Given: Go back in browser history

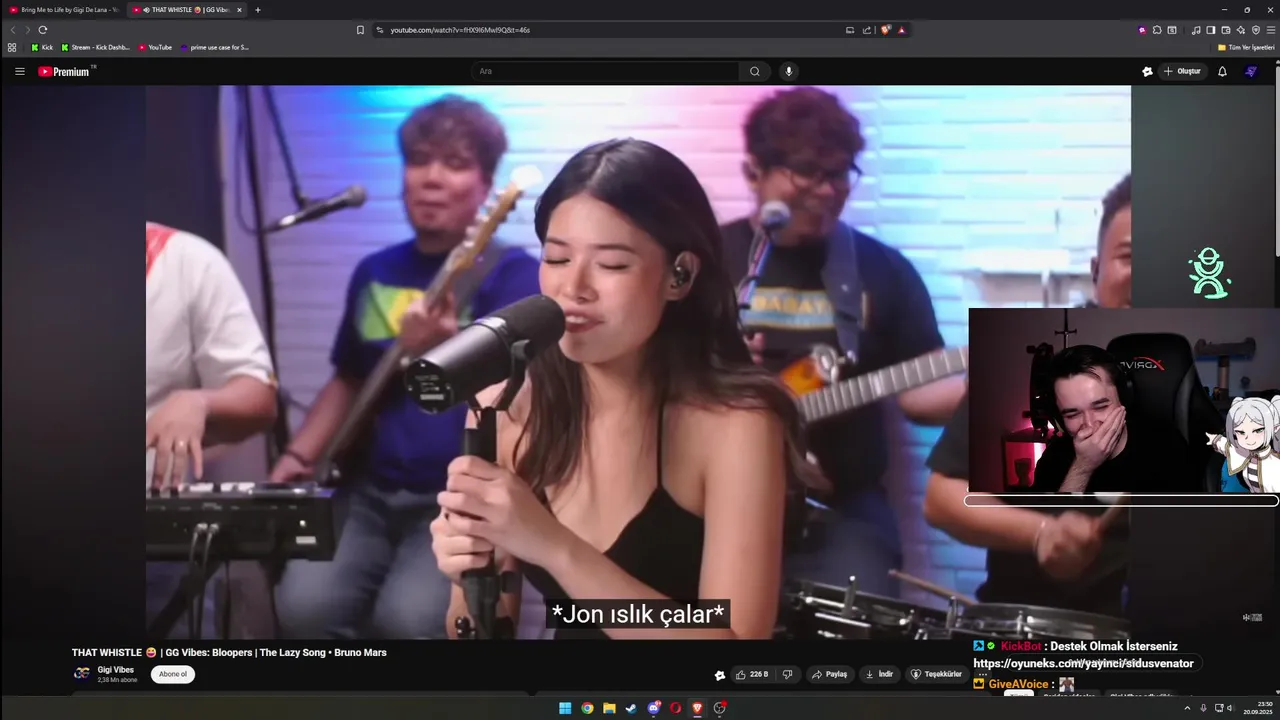Looking at the screenshot, I should (x=13, y=30).
